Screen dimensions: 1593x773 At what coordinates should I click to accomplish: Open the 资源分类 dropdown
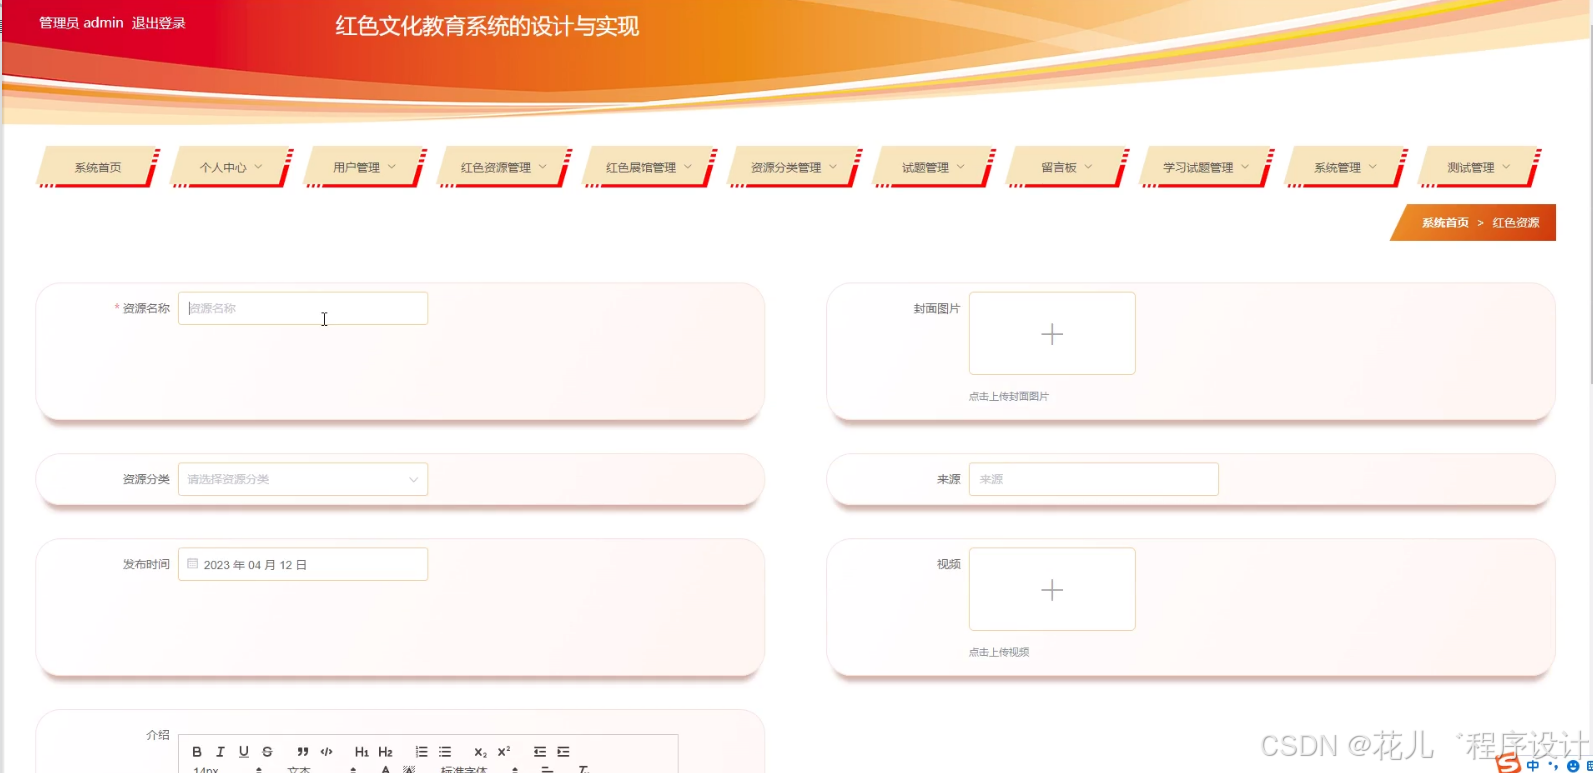pyautogui.click(x=303, y=479)
